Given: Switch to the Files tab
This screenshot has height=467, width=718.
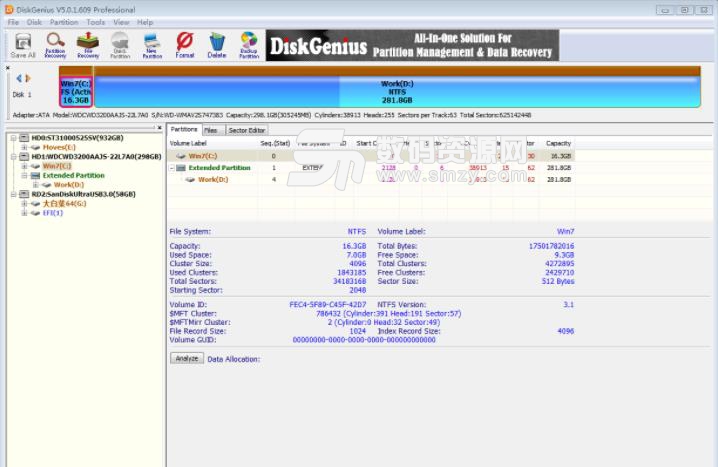Looking at the screenshot, I should pyautogui.click(x=211, y=130).
